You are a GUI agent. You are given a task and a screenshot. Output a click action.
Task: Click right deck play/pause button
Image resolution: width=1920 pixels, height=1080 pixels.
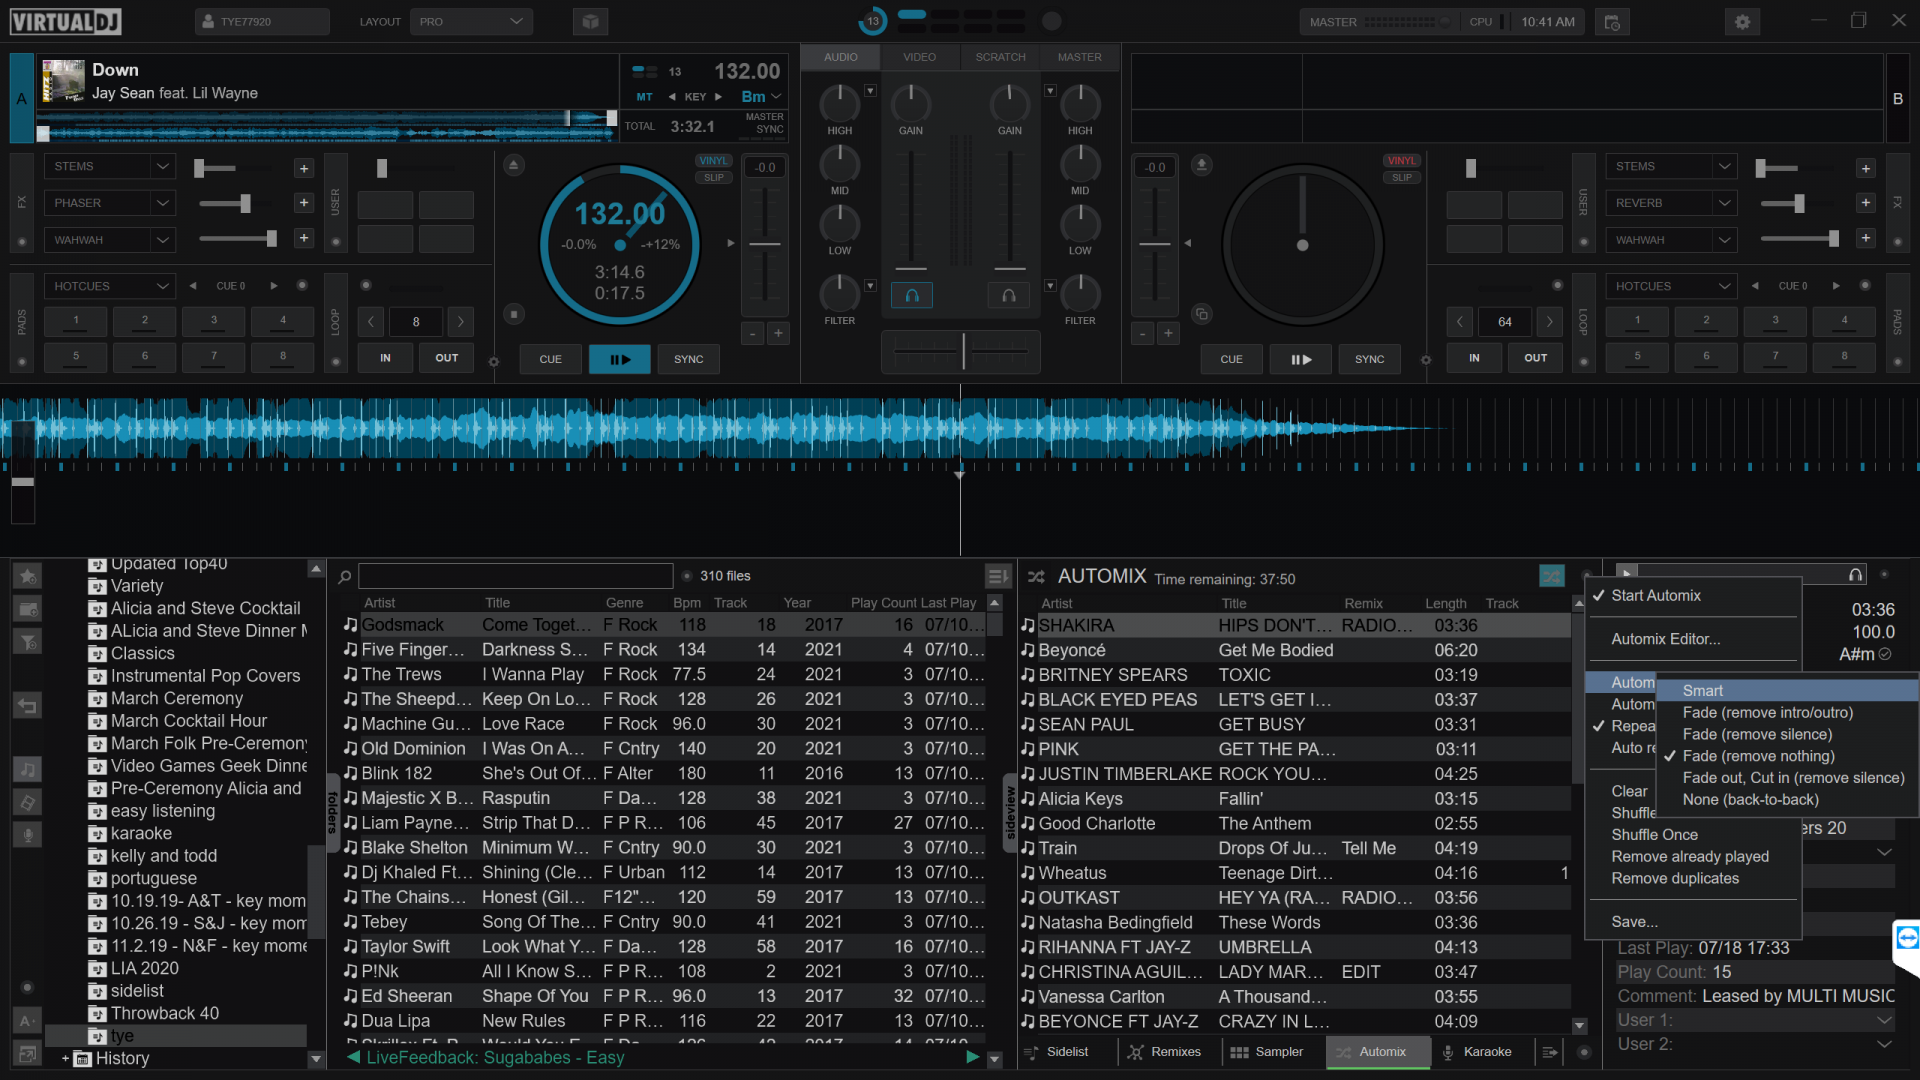1300,359
